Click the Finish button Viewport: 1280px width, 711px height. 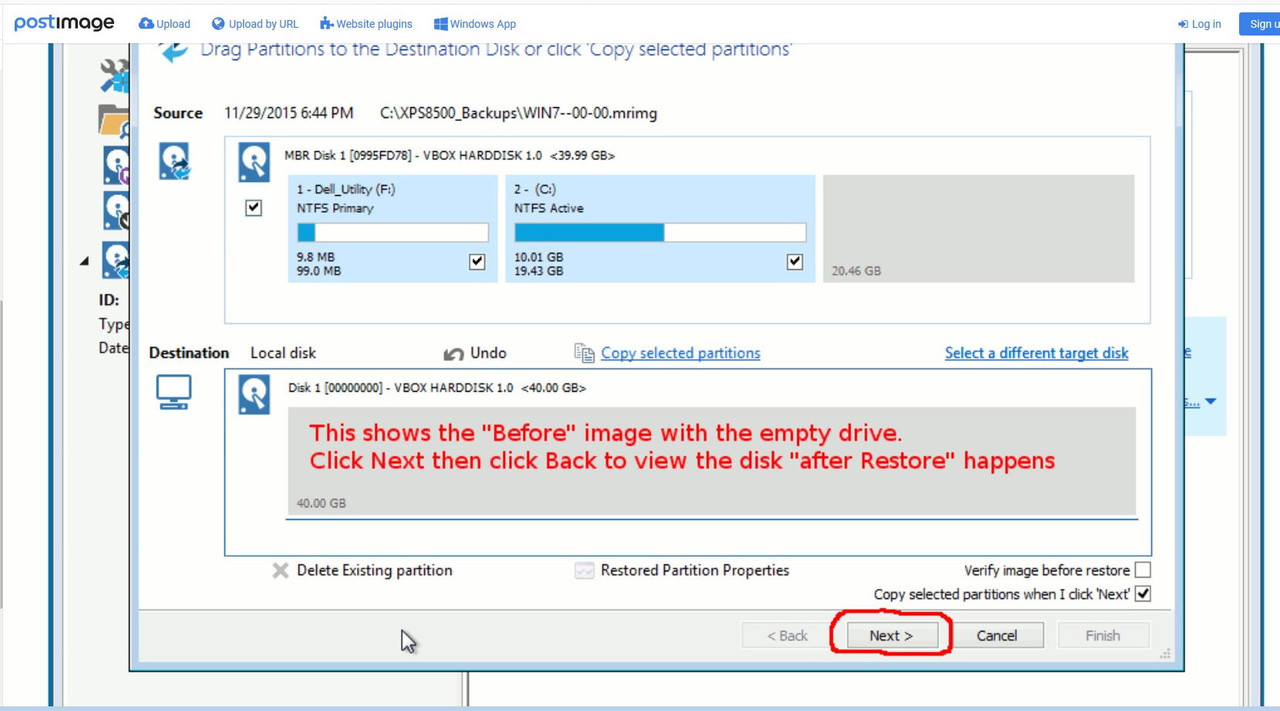[1103, 635]
